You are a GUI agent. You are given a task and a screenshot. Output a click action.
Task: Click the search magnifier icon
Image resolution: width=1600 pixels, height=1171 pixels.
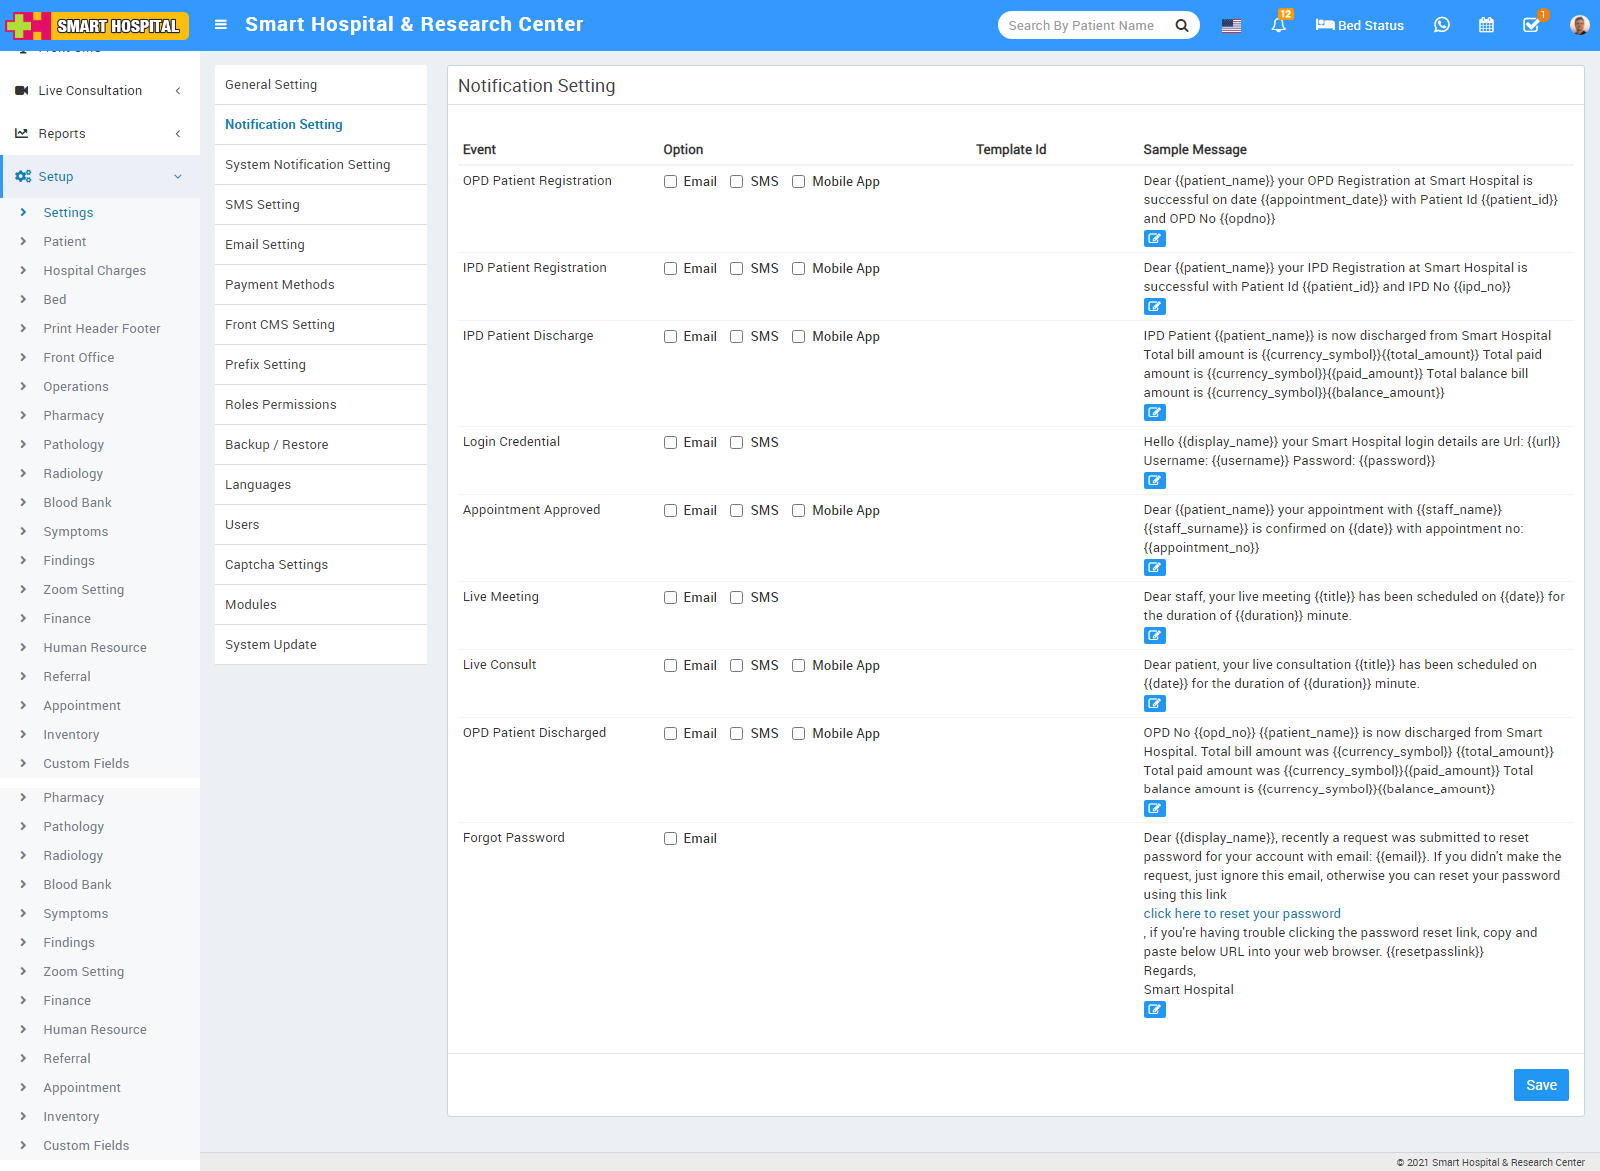tap(1181, 25)
